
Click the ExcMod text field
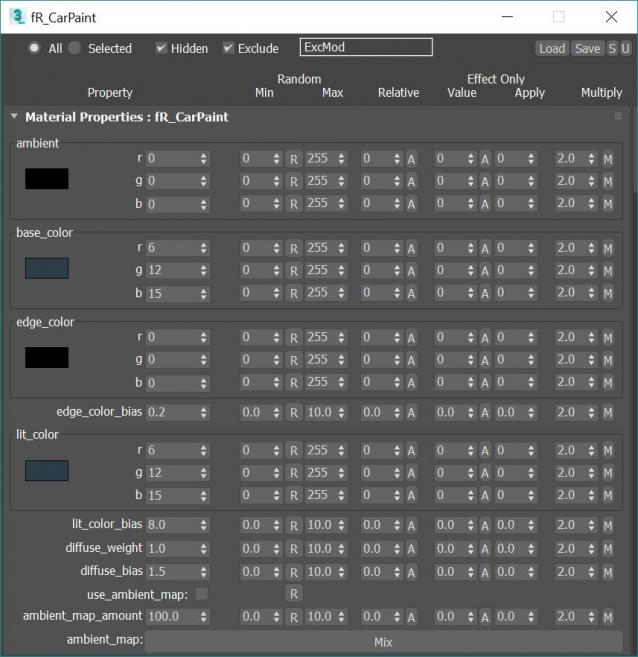[x=365, y=48]
